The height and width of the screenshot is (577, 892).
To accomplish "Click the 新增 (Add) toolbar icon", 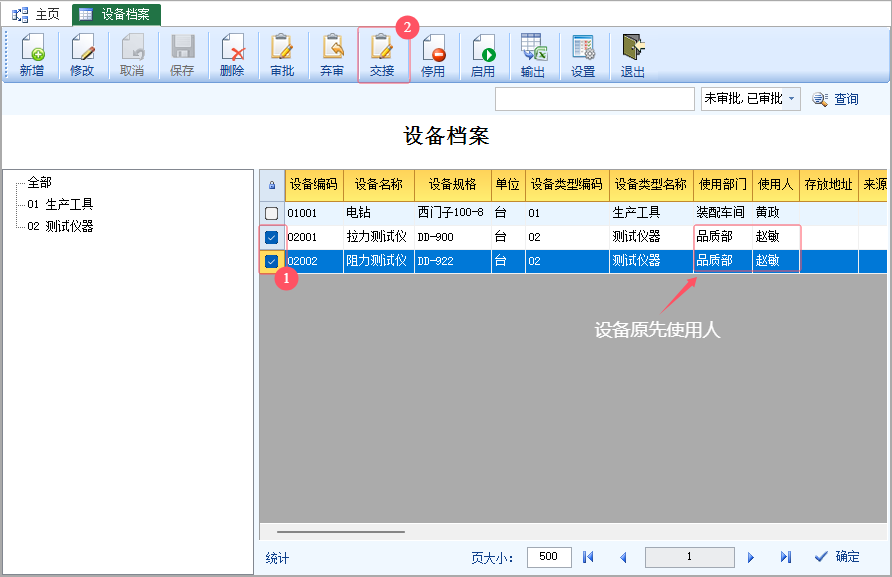I will tap(32, 55).
